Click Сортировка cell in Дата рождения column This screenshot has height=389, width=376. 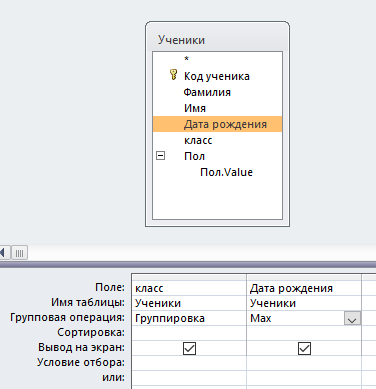pos(304,333)
